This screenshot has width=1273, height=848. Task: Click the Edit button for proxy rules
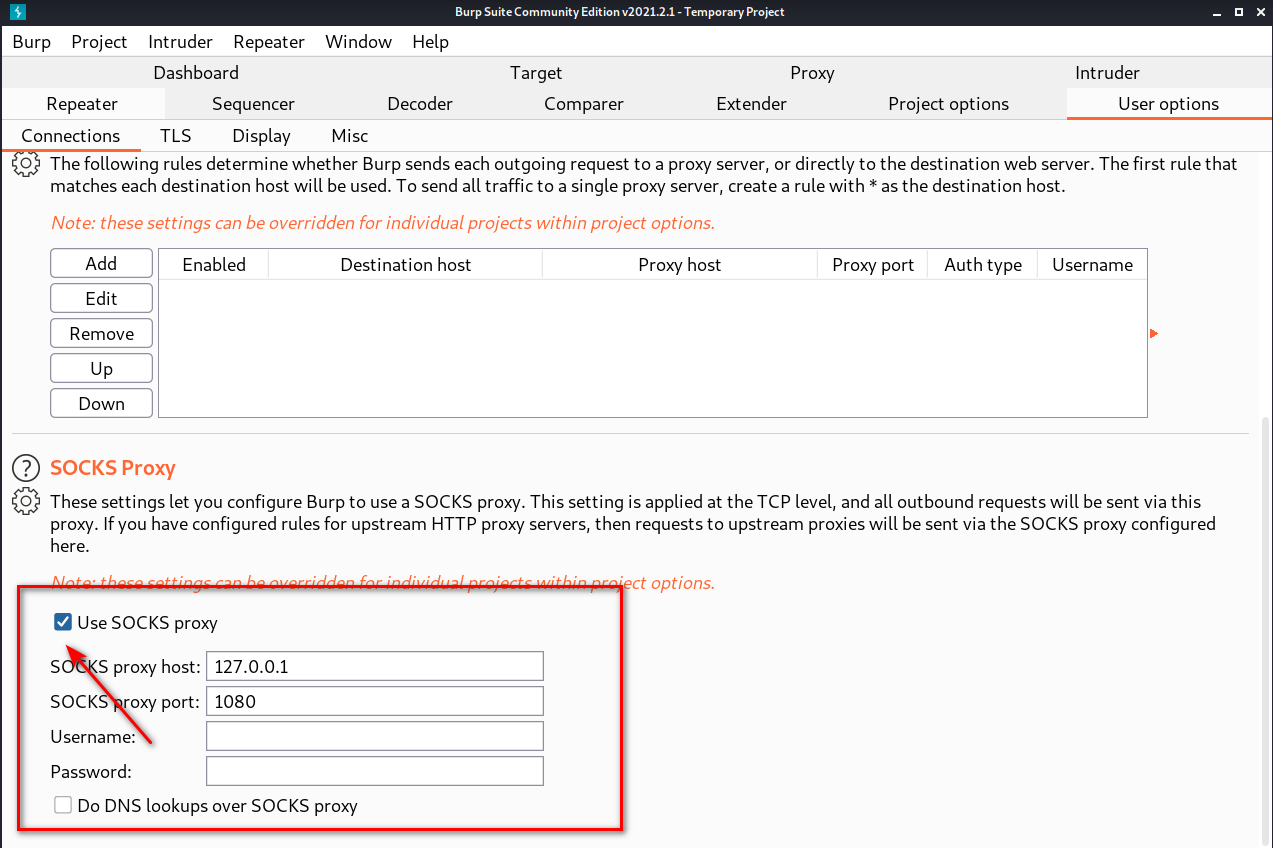tap(101, 299)
